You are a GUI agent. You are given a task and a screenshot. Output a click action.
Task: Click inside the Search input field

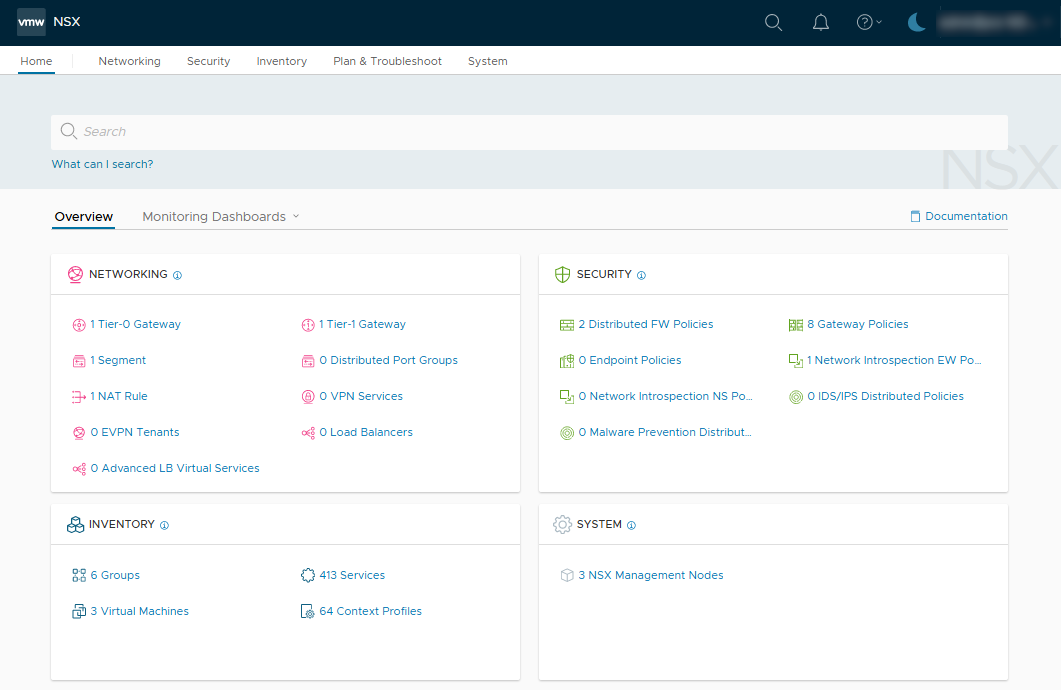tap(530, 132)
